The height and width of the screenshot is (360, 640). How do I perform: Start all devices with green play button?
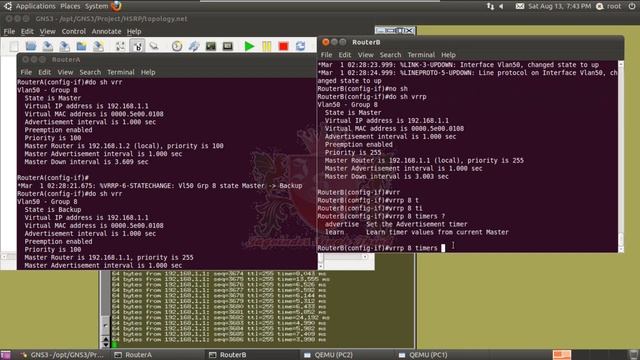click(249, 46)
